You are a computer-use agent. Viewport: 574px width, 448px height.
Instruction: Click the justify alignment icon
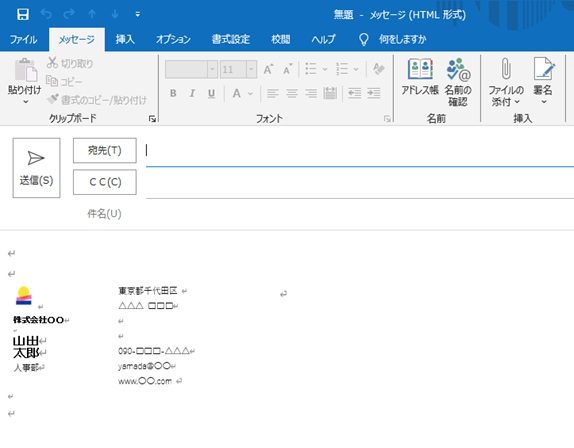[330, 94]
